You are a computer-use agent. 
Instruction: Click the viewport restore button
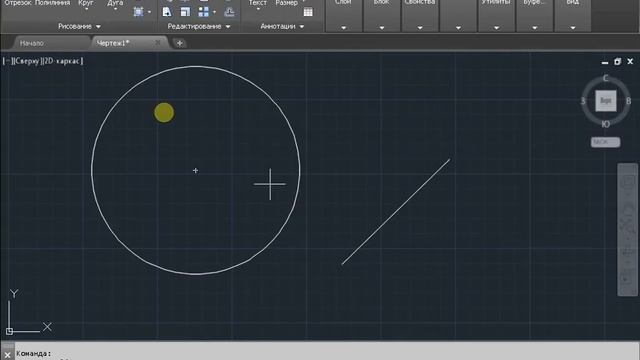point(618,62)
